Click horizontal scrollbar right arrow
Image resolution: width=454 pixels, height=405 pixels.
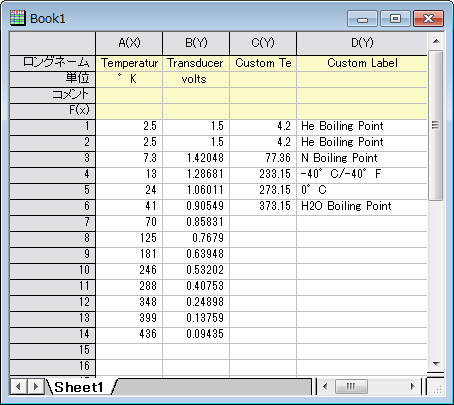pyautogui.click(x=413, y=387)
